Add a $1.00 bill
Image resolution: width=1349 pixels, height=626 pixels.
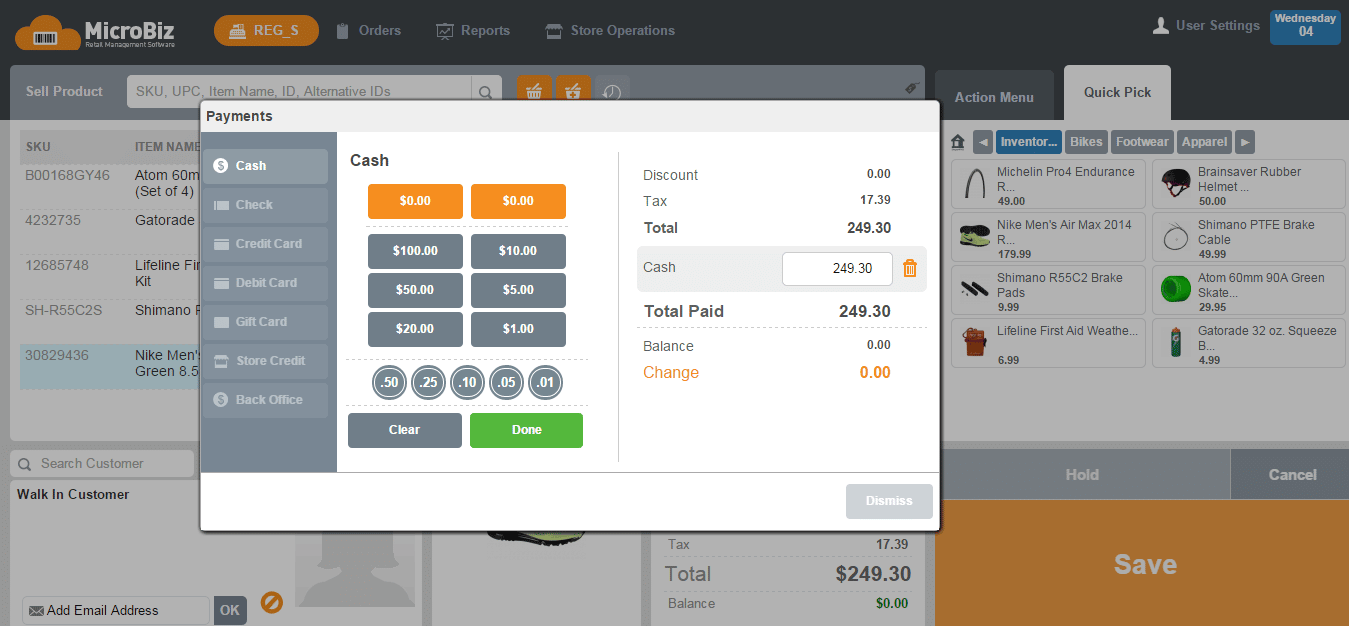coord(518,329)
